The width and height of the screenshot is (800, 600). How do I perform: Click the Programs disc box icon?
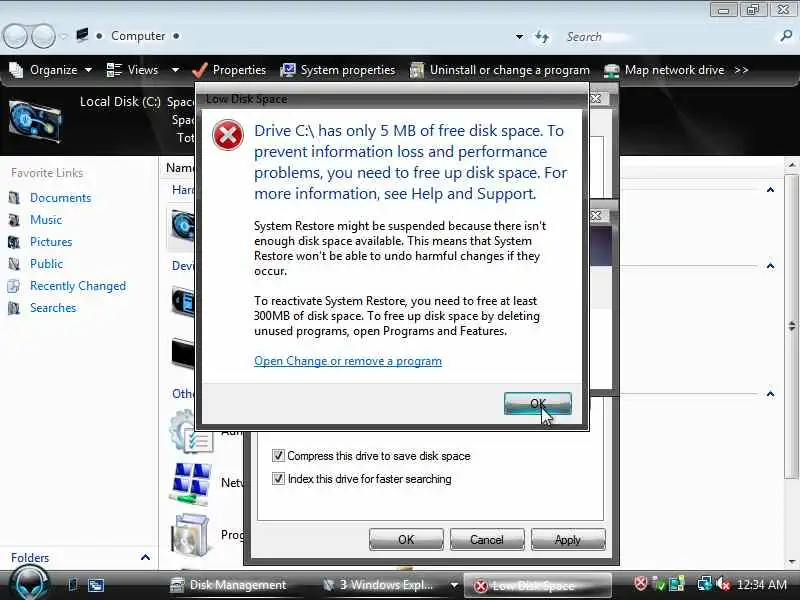tap(190, 535)
